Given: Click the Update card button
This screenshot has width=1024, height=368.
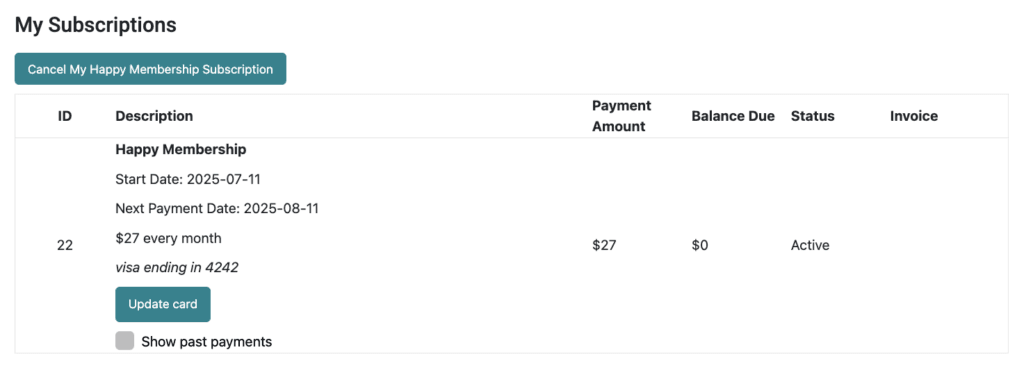Looking at the screenshot, I should [x=163, y=304].
